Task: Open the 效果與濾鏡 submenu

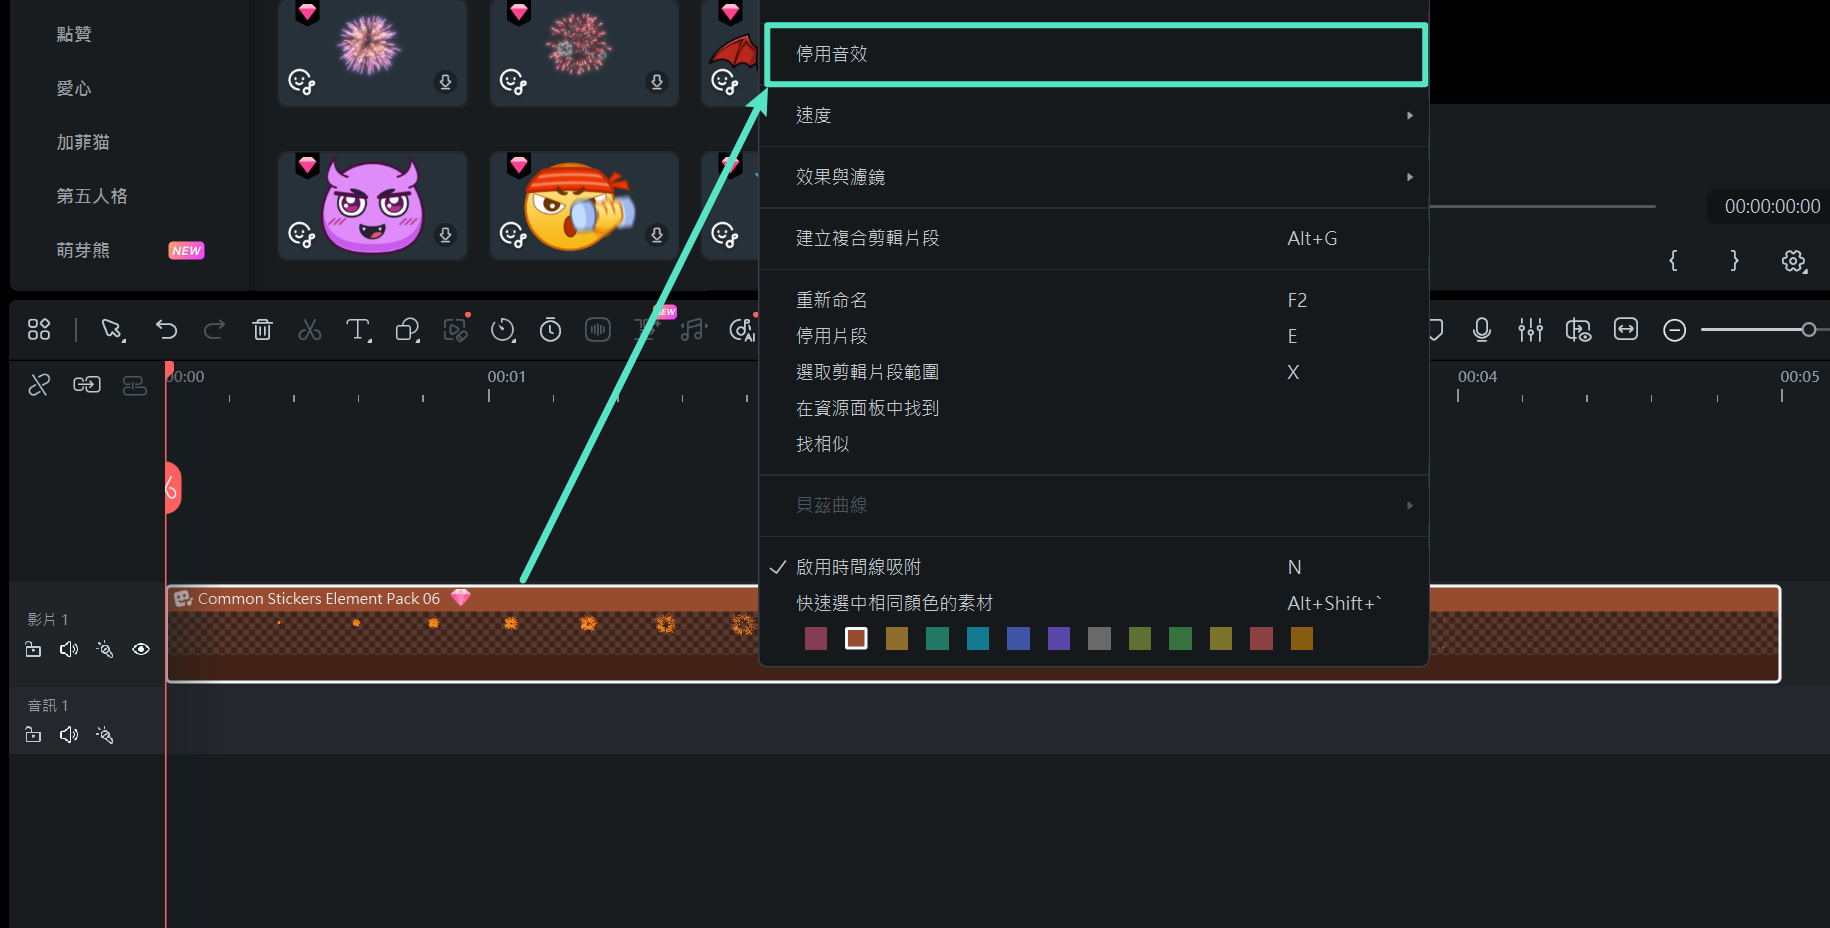Action: [x=1094, y=177]
